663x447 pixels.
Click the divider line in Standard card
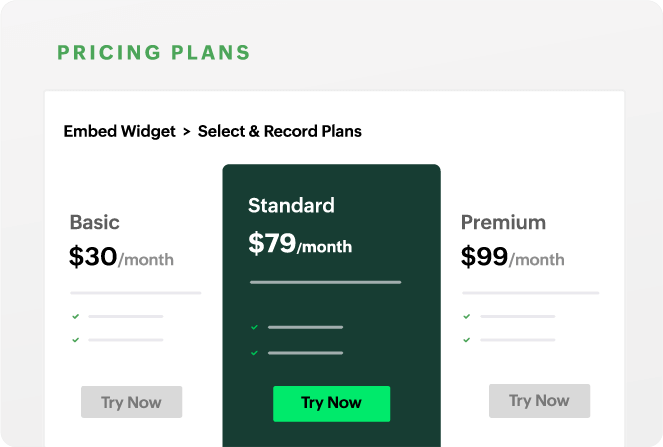(325, 283)
